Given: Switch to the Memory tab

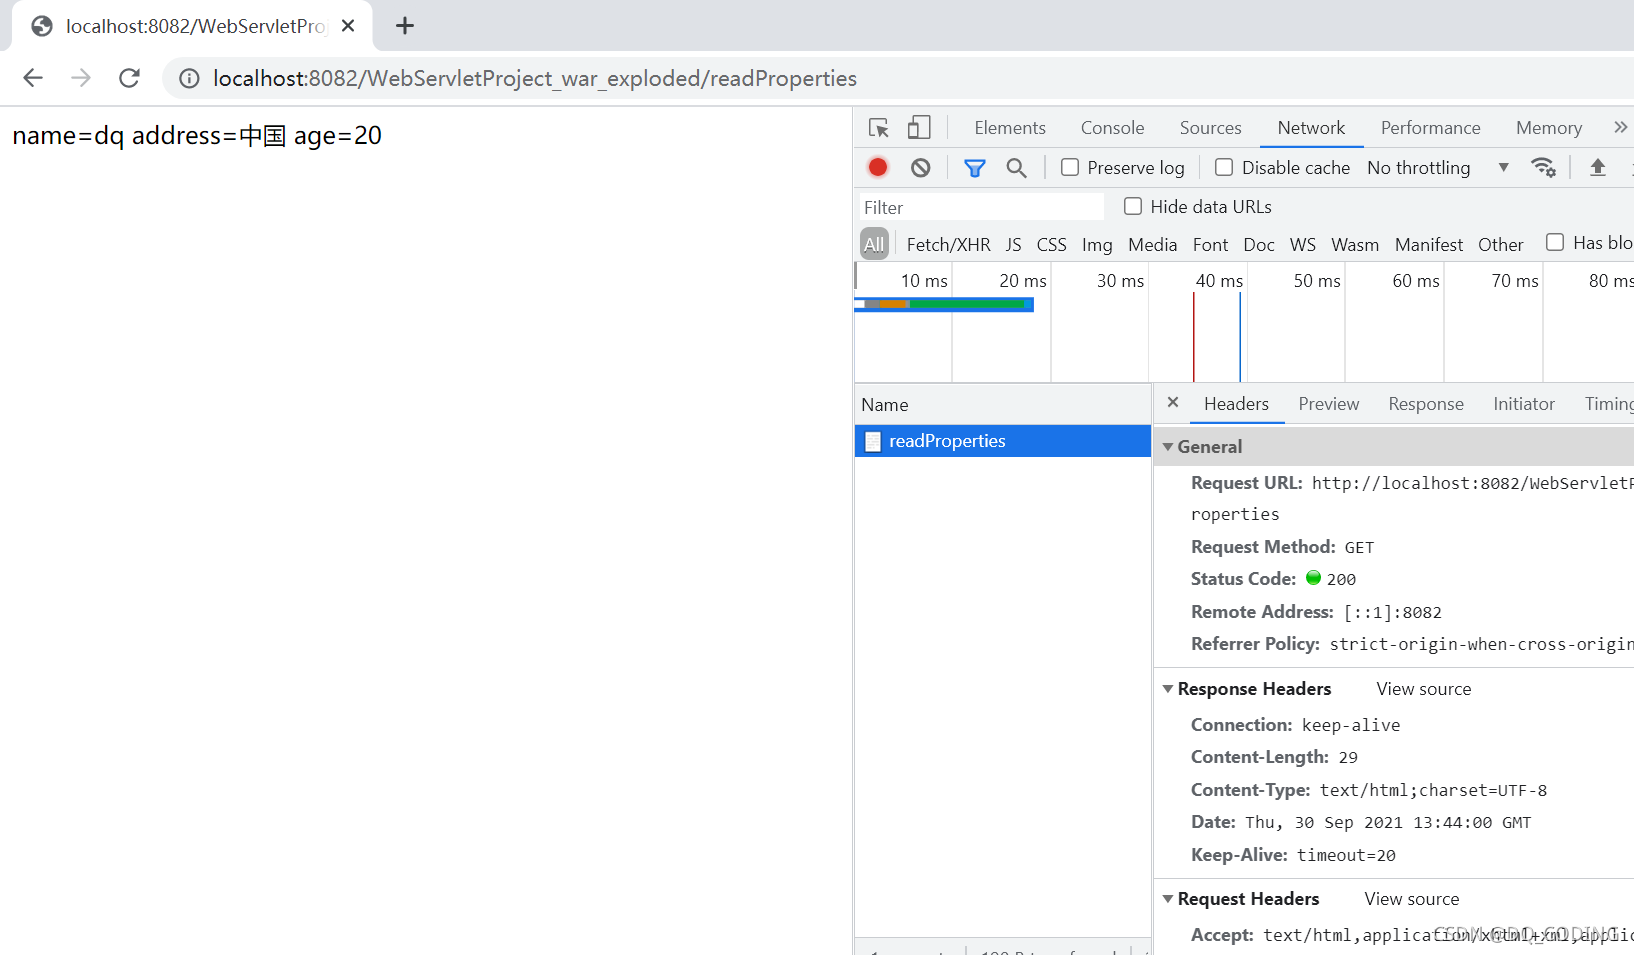Looking at the screenshot, I should [1549, 128].
